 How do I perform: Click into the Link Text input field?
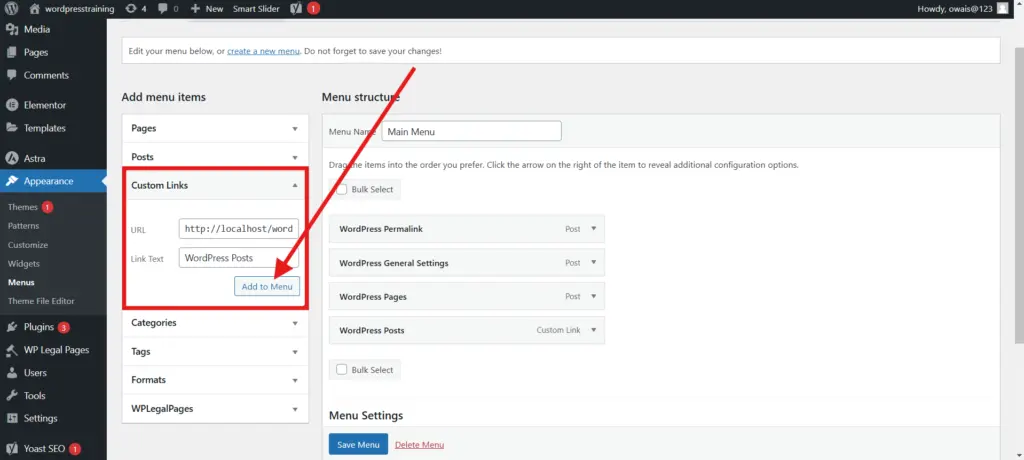[x=238, y=258]
